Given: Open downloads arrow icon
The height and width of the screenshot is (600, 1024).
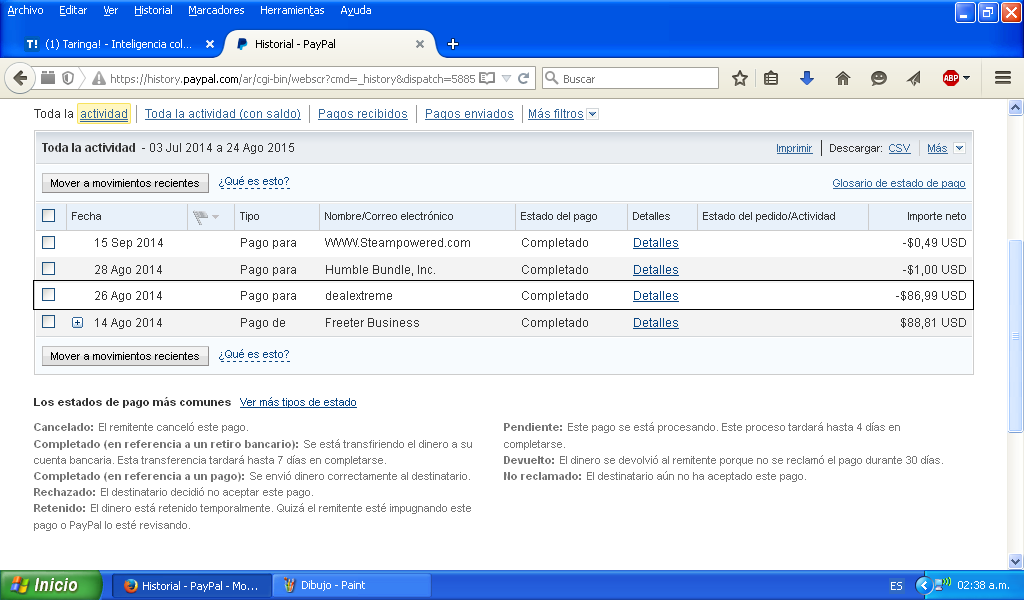Looking at the screenshot, I should (x=807, y=78).
